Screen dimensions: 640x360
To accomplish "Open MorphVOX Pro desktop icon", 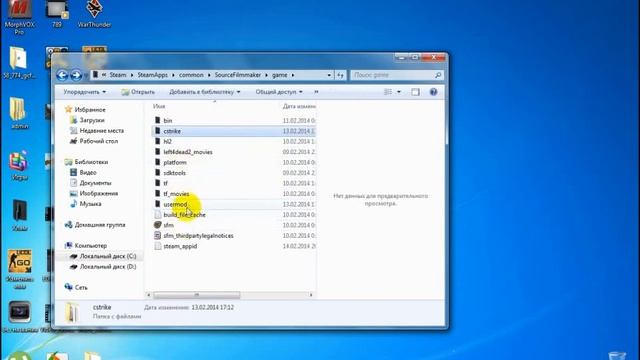I will point(19,18).
